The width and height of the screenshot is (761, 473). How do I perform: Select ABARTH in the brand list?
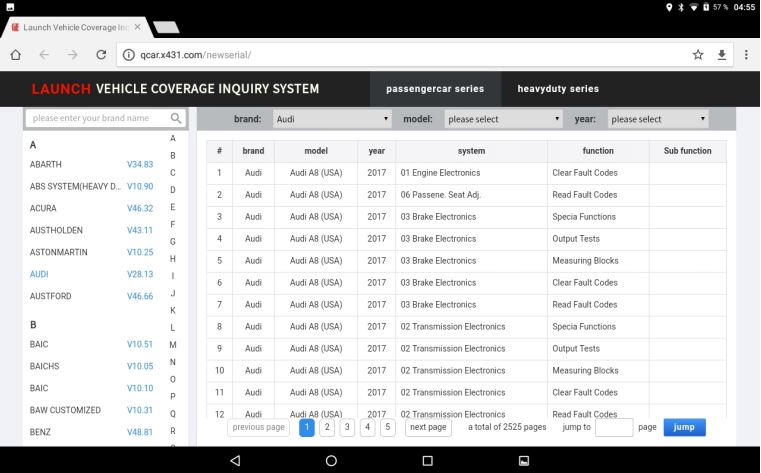[x=46, y=164]
